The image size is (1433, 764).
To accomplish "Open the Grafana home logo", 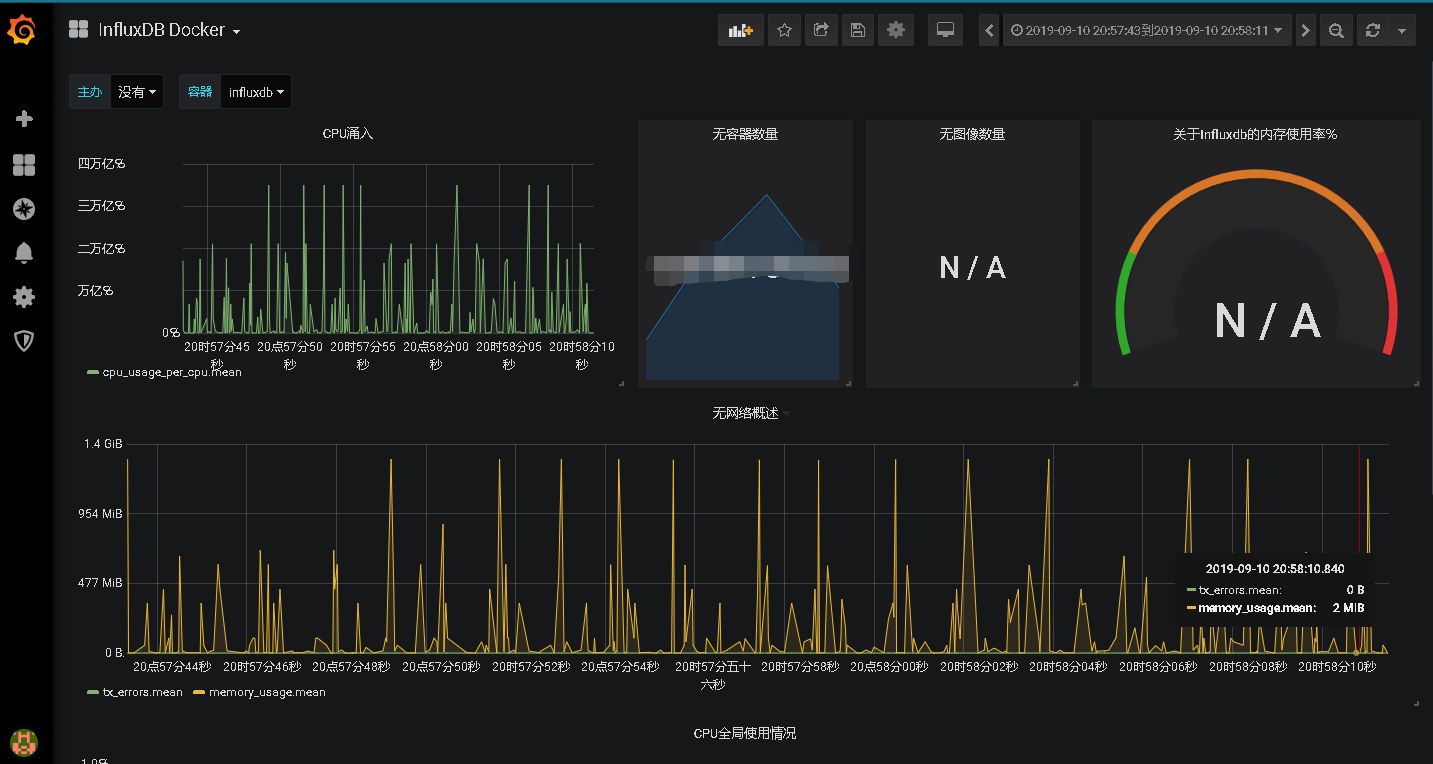I will point(22,31).
